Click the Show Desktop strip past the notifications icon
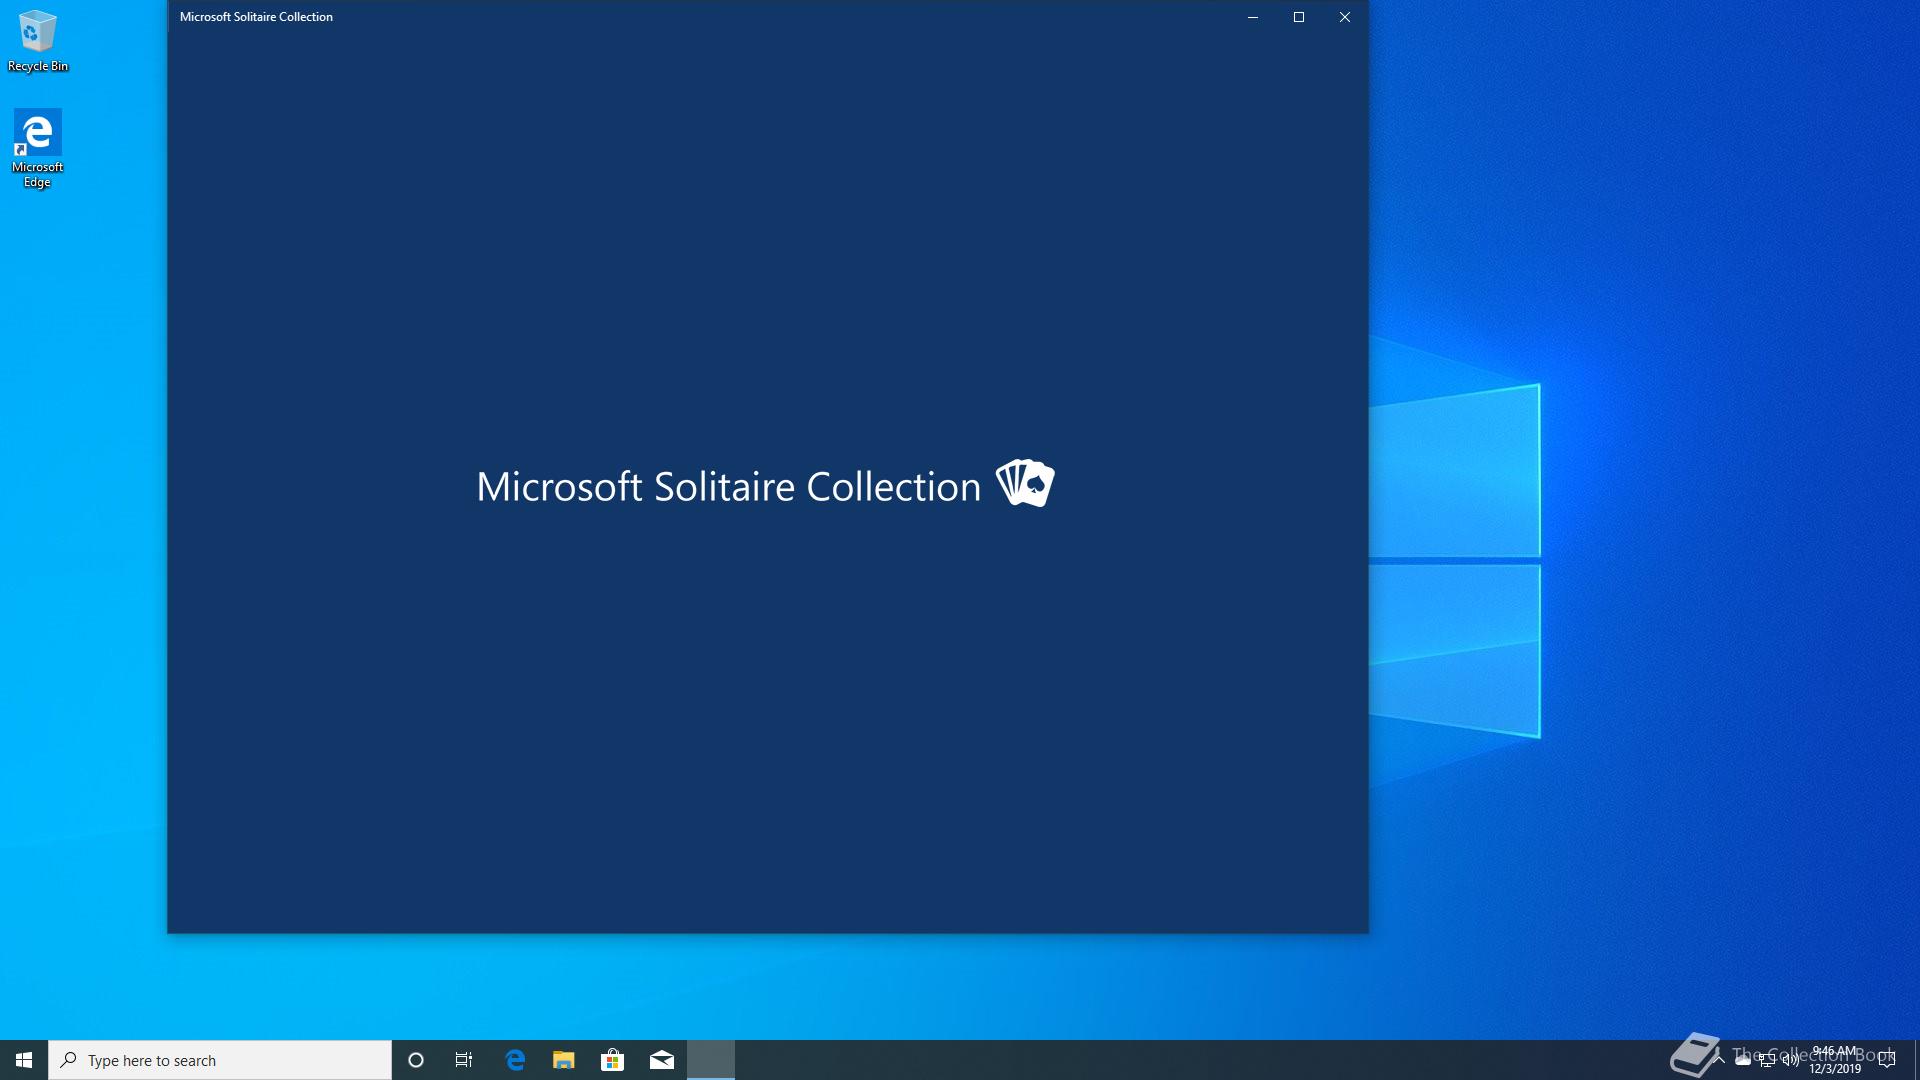 1916,1060
